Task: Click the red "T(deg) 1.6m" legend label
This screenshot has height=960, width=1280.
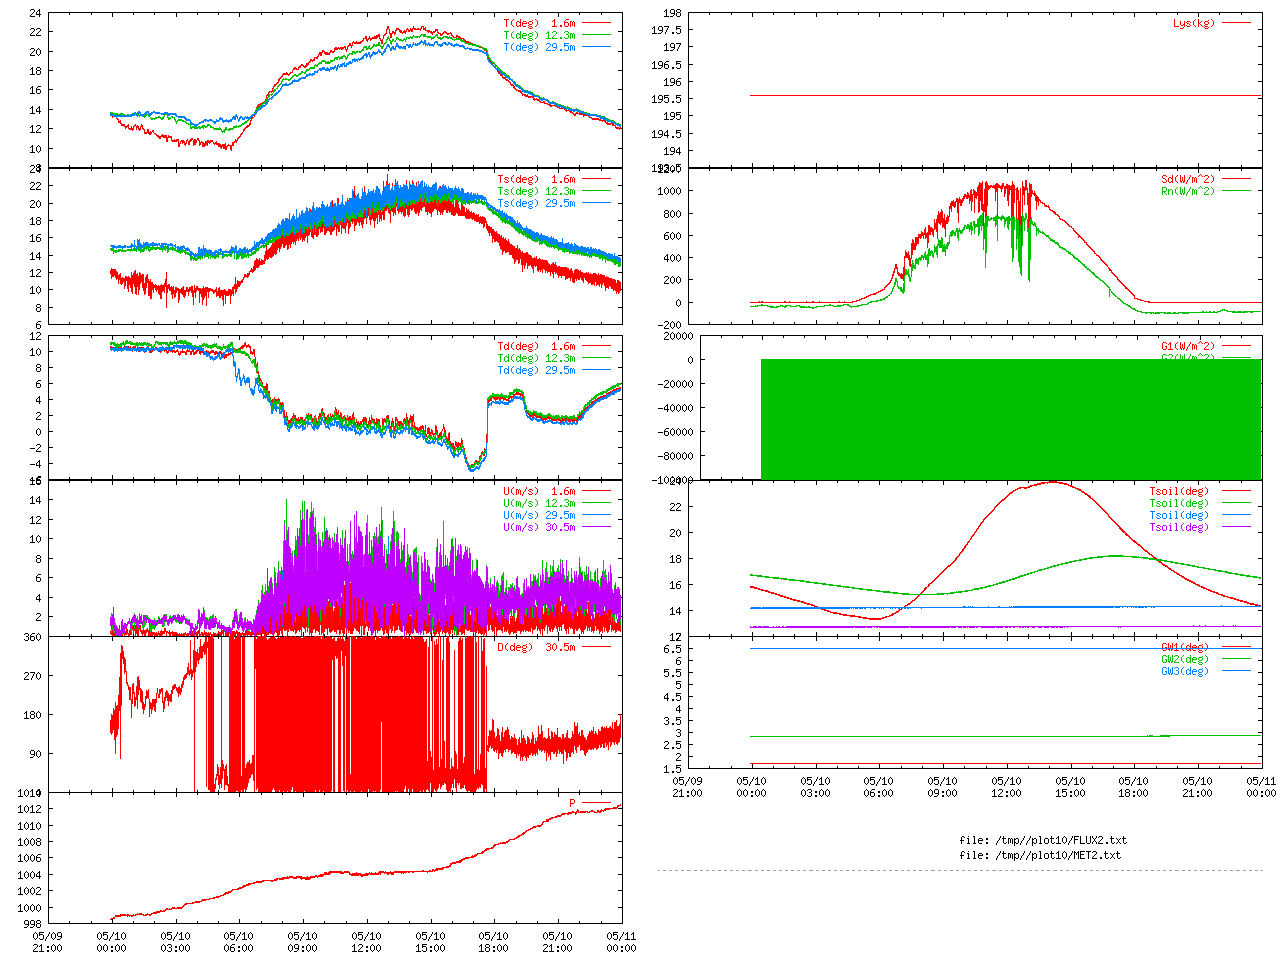Action: pyautogui.click(x=540, y=23)
